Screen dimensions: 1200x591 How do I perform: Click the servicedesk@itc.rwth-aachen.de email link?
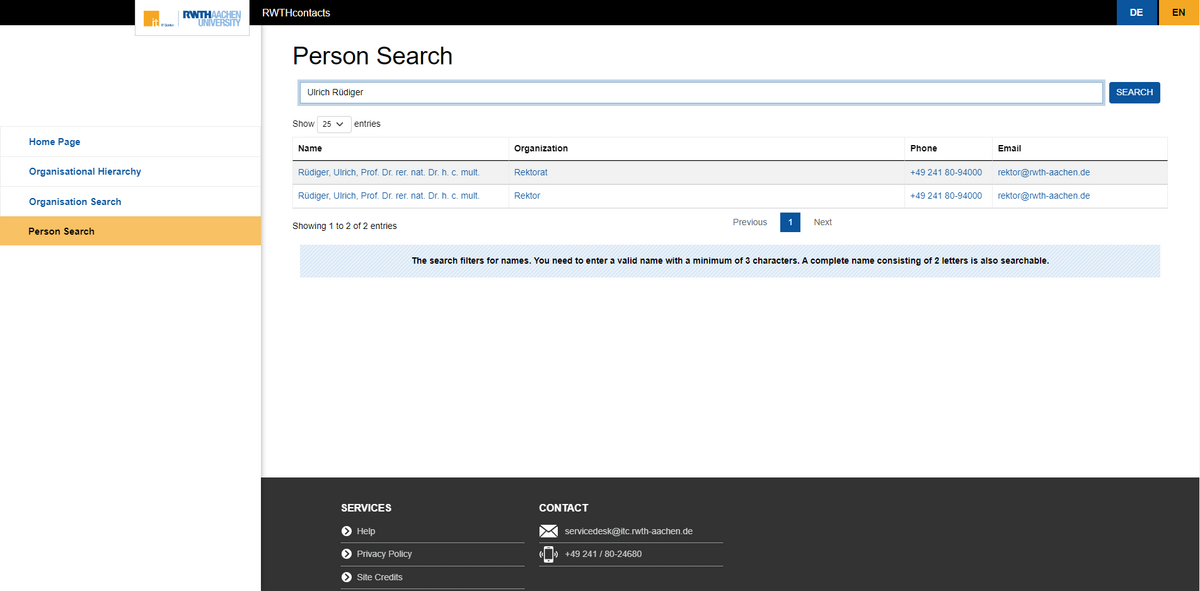[629, 531]
